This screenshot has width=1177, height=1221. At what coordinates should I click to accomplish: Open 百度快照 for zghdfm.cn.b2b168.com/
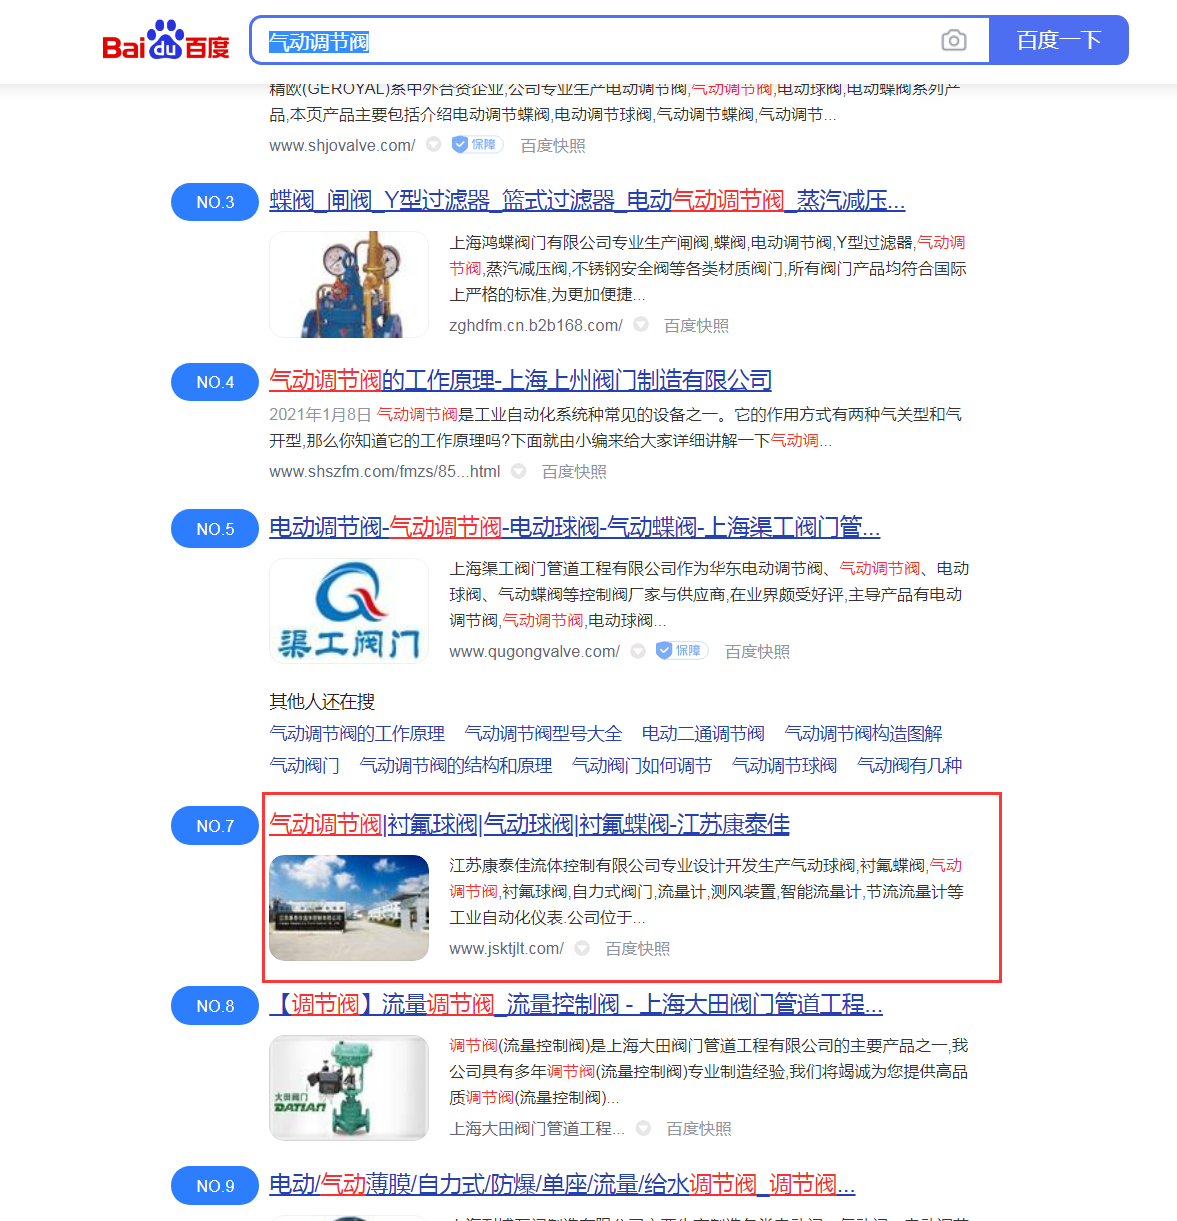[x=697, y=325]
